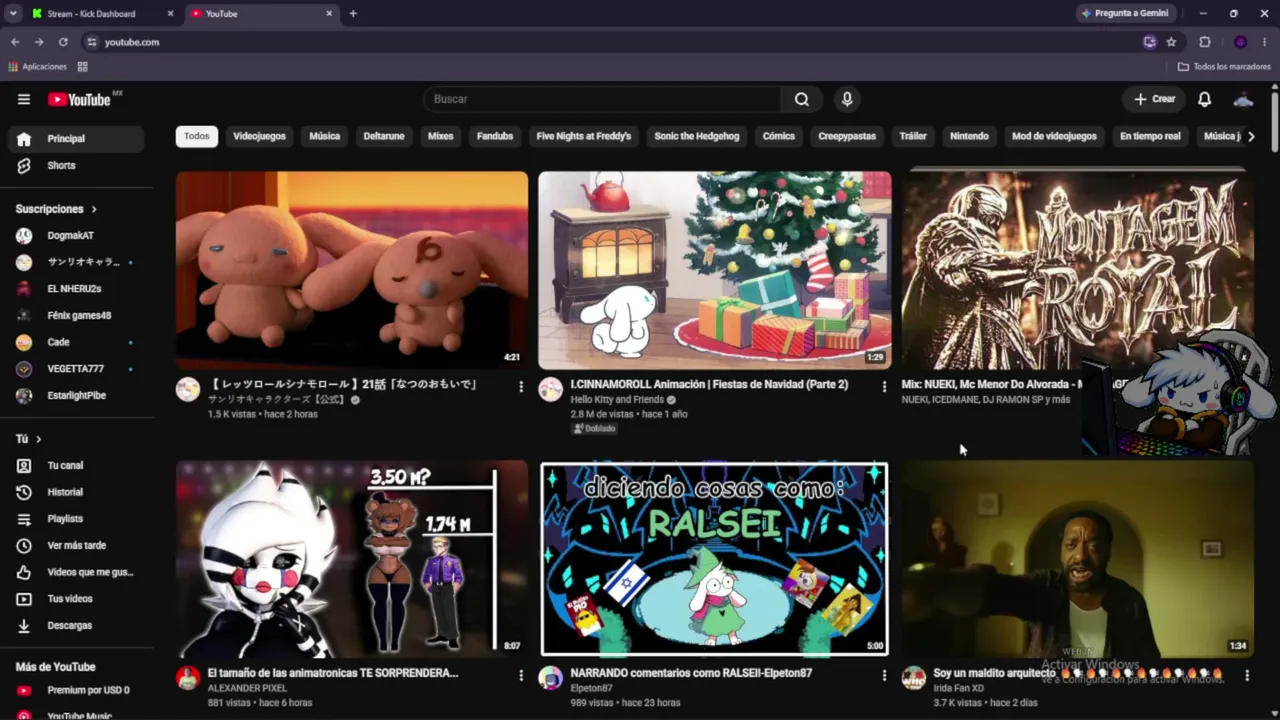Open Todos los marcadores folder
The height and width of the screenshot is (720, 1280).
point(1224,67)
